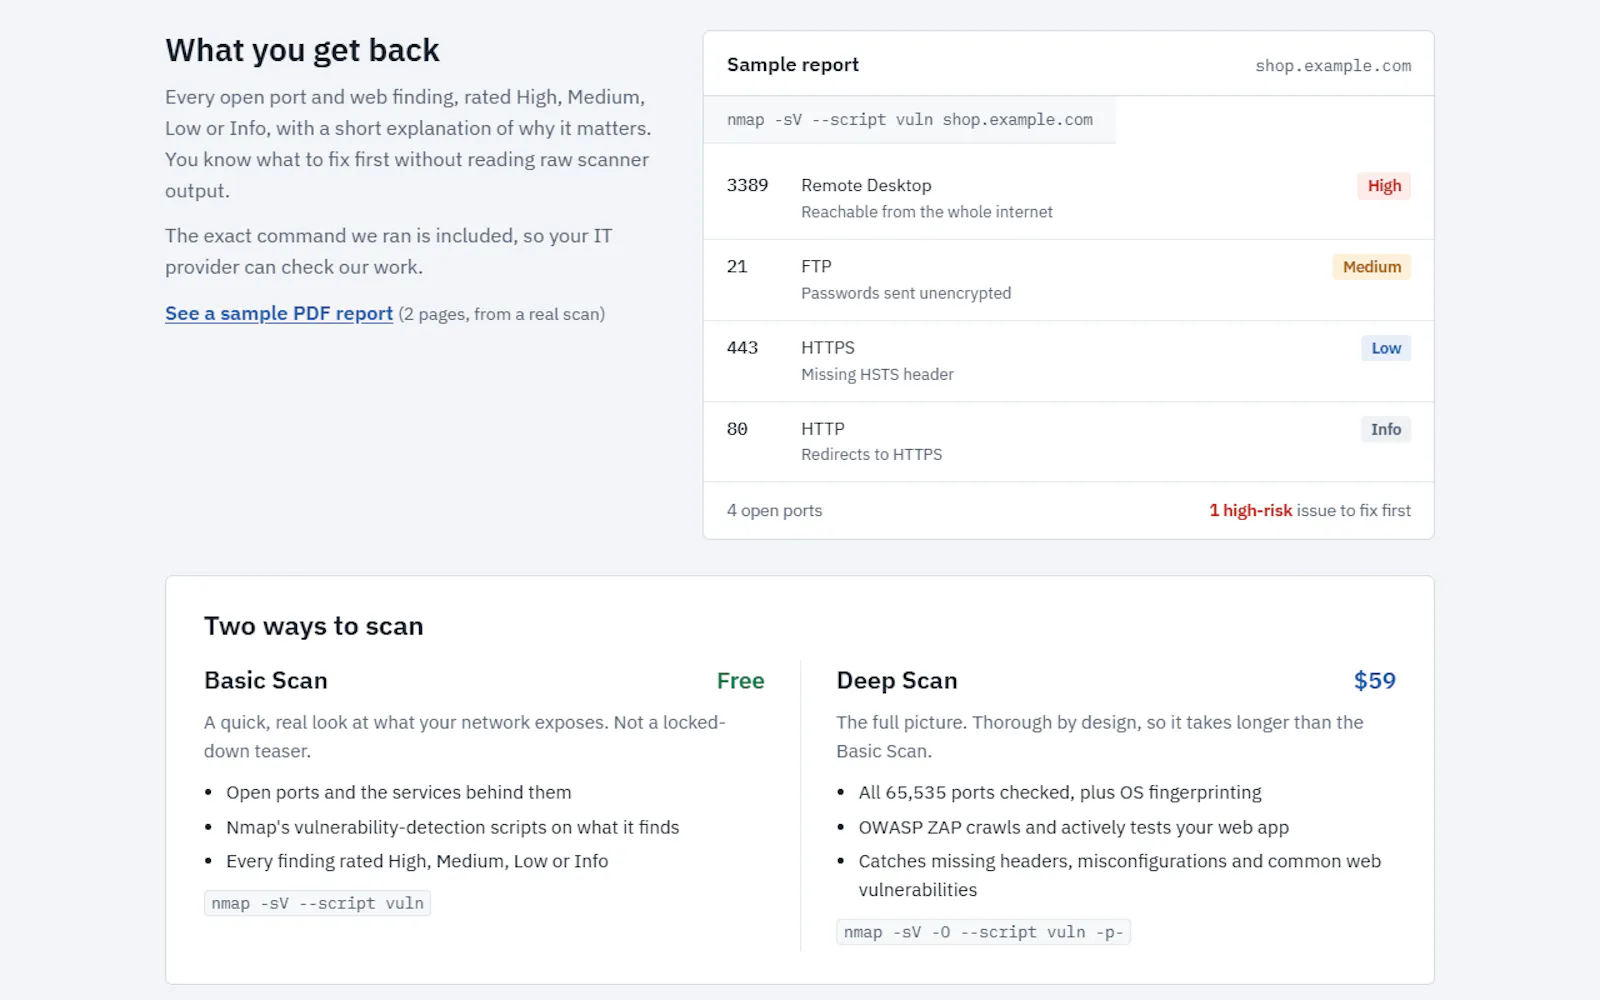
Task: Click the Deep Scan nmap command code
Action: pos(983,932)
